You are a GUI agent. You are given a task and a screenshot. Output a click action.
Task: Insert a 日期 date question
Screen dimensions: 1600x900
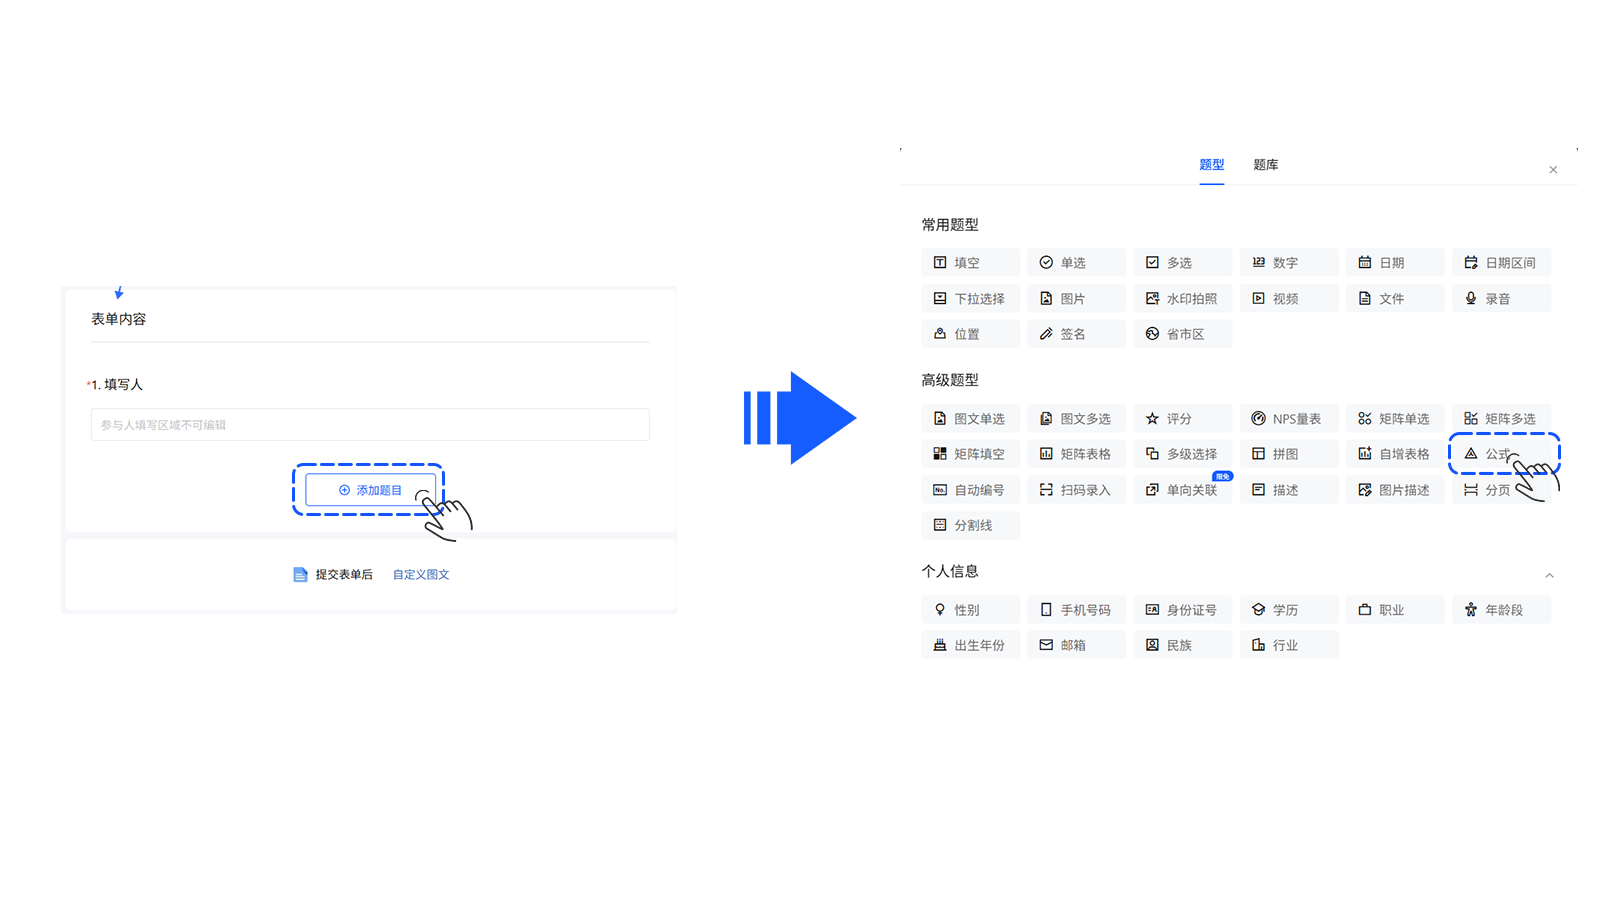coord(1394,262)
